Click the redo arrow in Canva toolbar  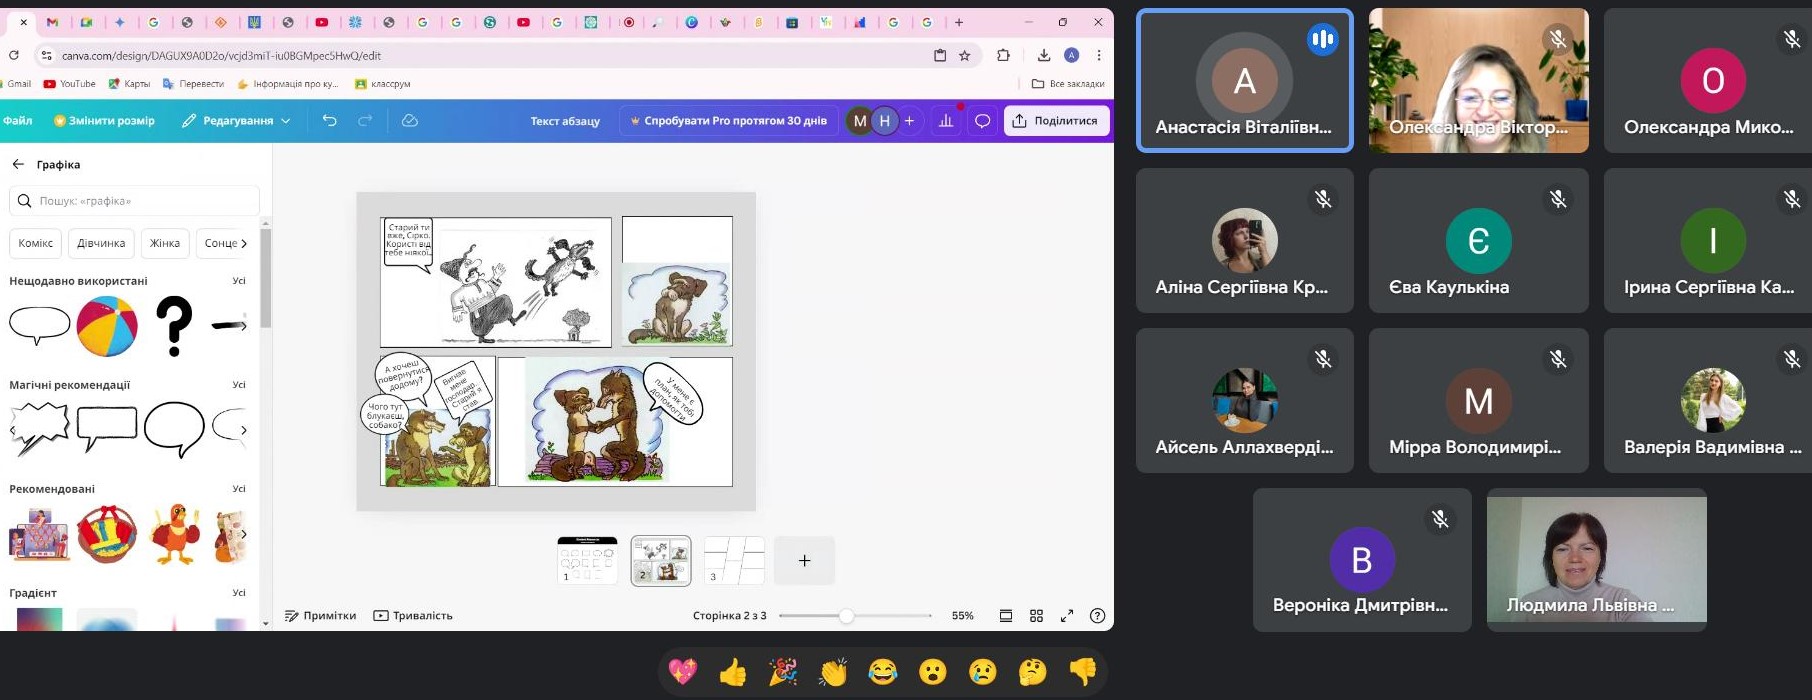(365, 121)
